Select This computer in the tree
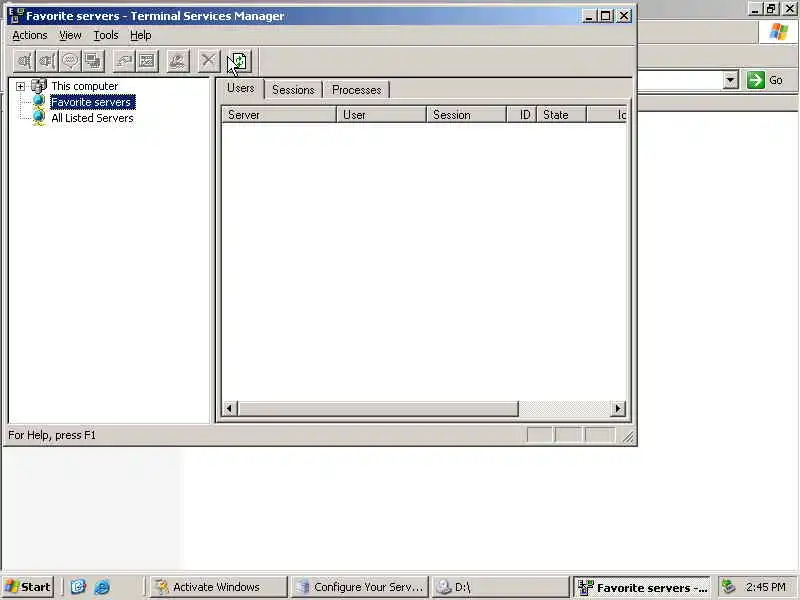Viewport: 800px width, 600px height. pos(85,86)
